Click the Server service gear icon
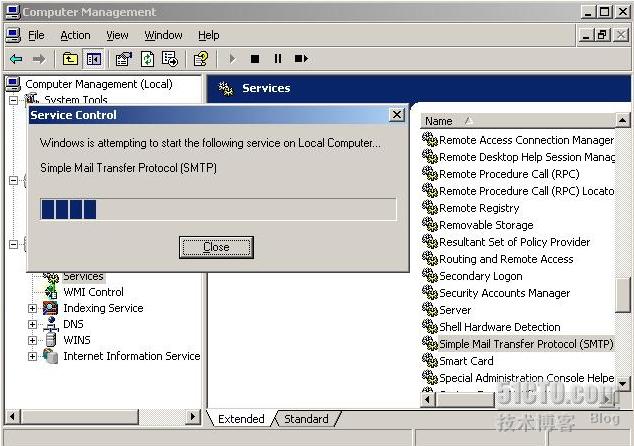This screenshot has height=446, width=634. [x=430, y=310]
